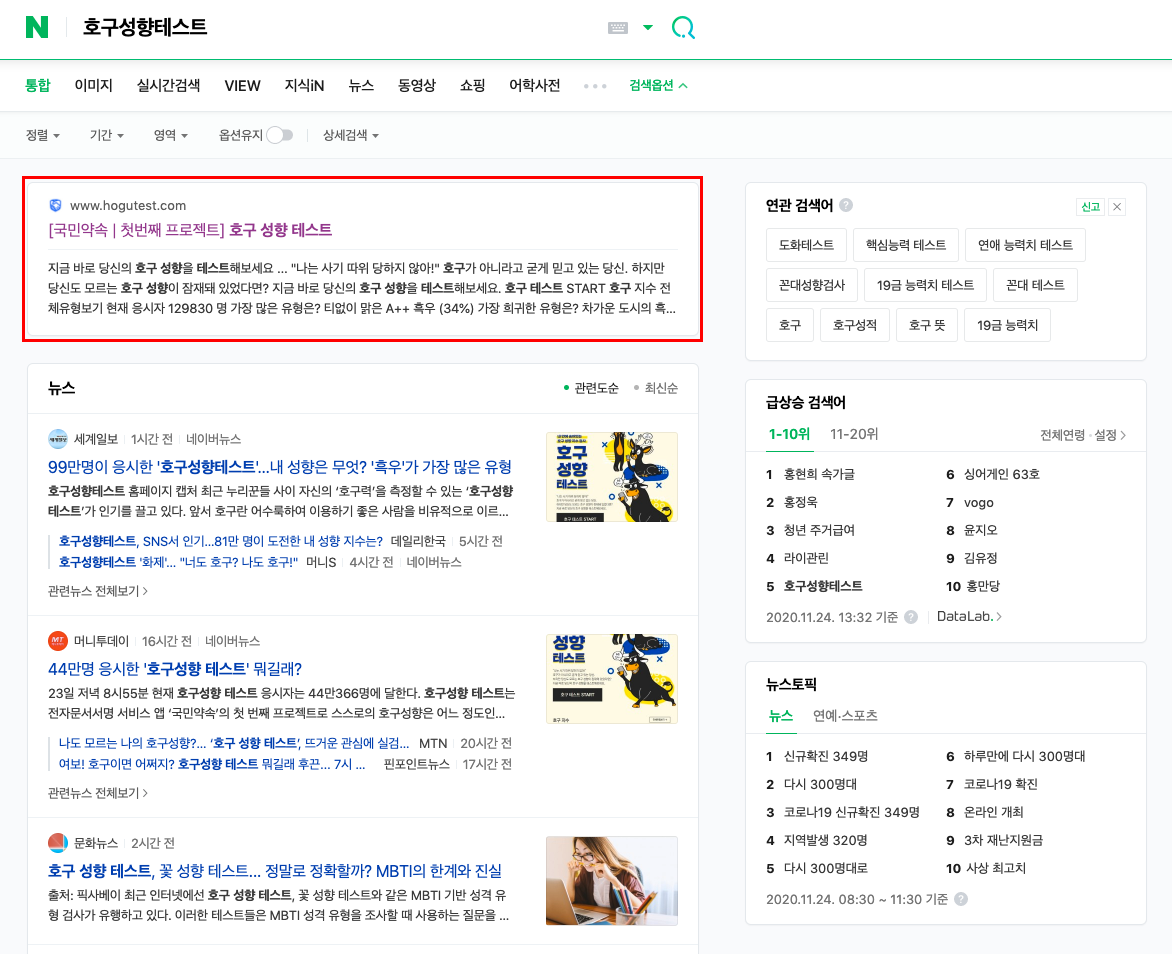Open the SNS서 인기...81만 명 related article
1172x954 pixels.
(220, 541)
